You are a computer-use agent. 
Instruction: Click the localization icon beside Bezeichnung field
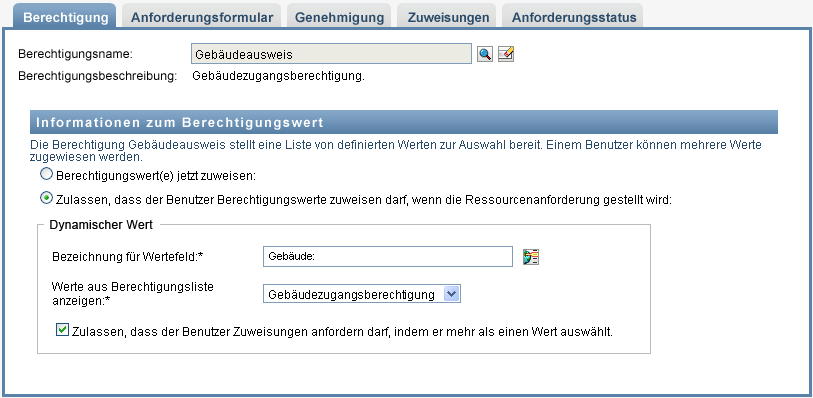click(531, 257)
